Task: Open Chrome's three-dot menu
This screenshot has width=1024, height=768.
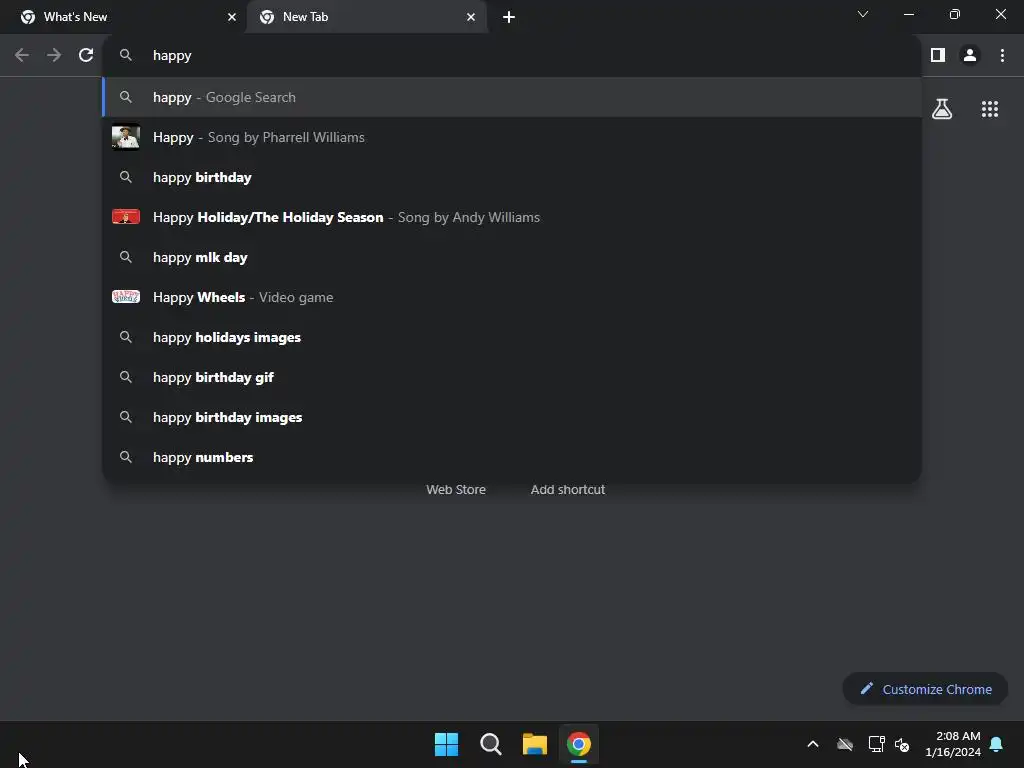Action: [x=1002, y=56]
